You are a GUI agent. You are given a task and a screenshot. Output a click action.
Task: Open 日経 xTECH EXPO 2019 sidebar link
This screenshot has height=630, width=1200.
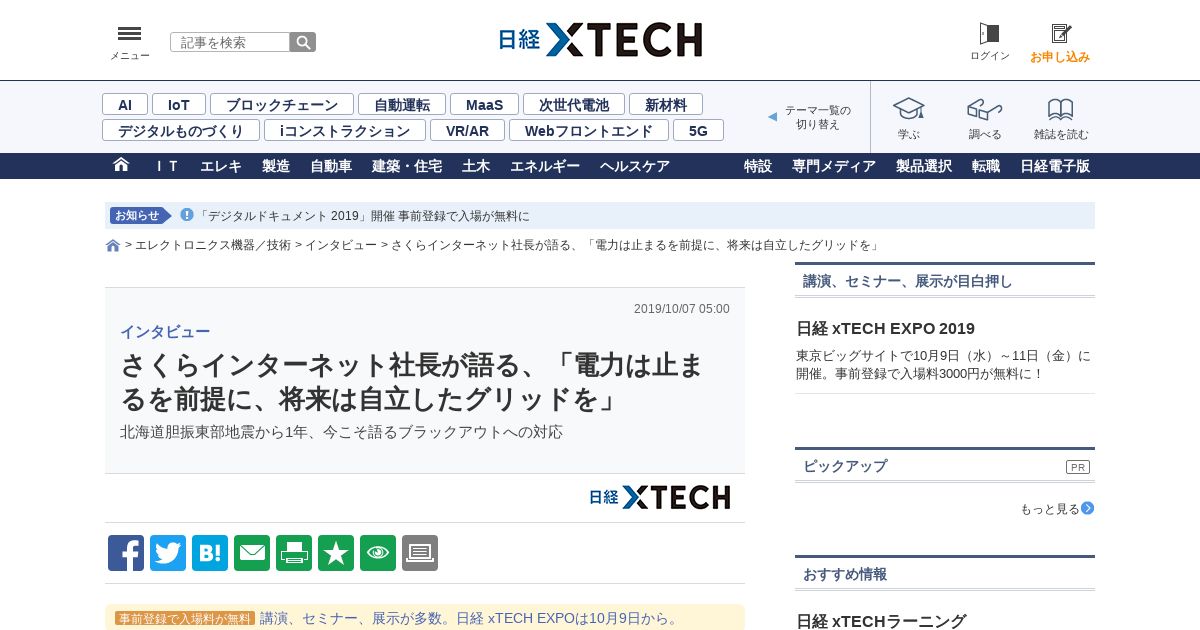coord(885,328)
